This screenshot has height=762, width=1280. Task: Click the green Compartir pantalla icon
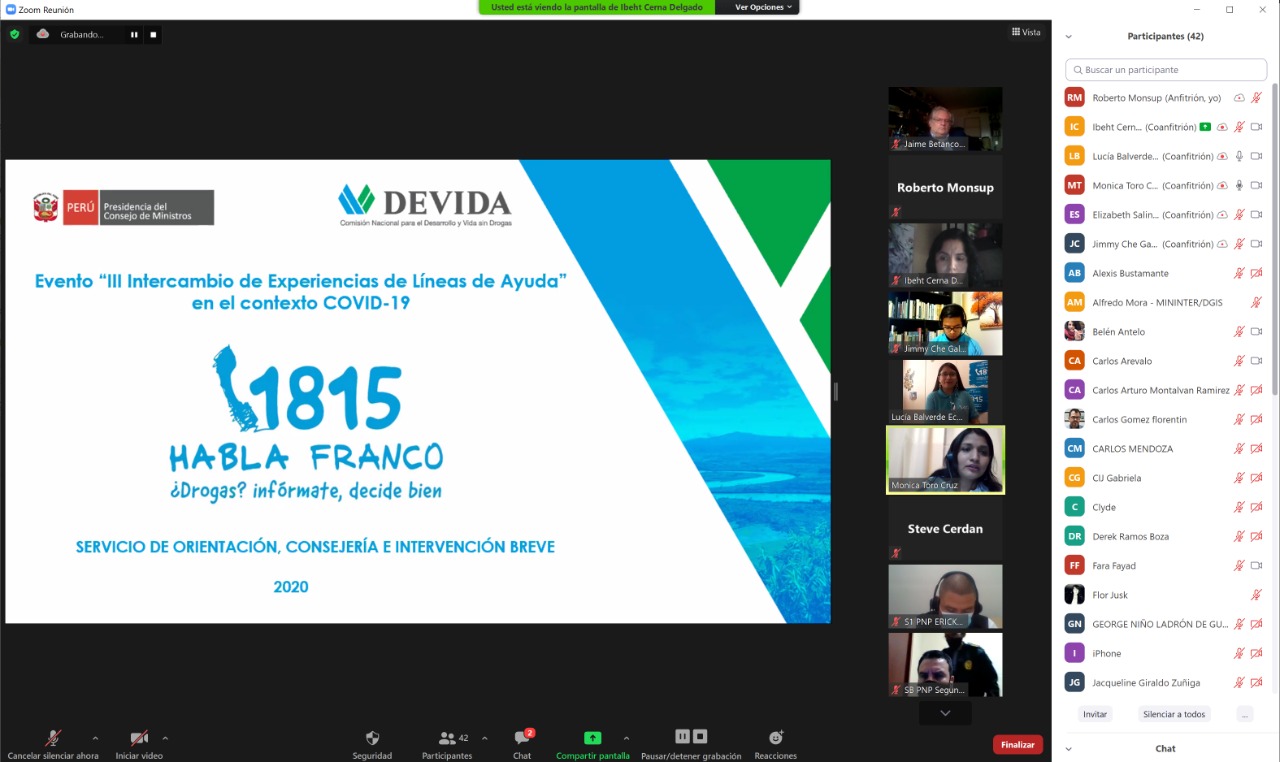click(x=592, y=738)
